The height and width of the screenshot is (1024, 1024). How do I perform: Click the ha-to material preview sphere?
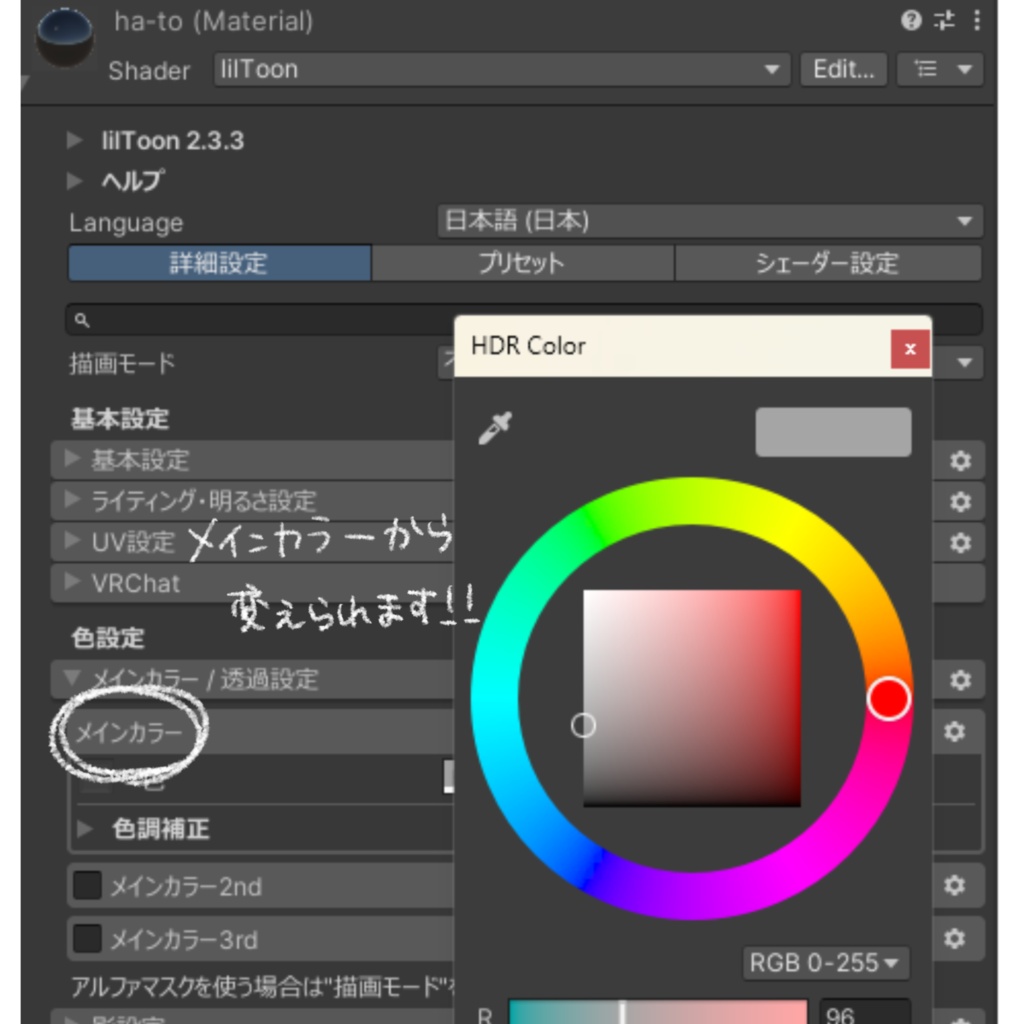[x=64, y=36]
